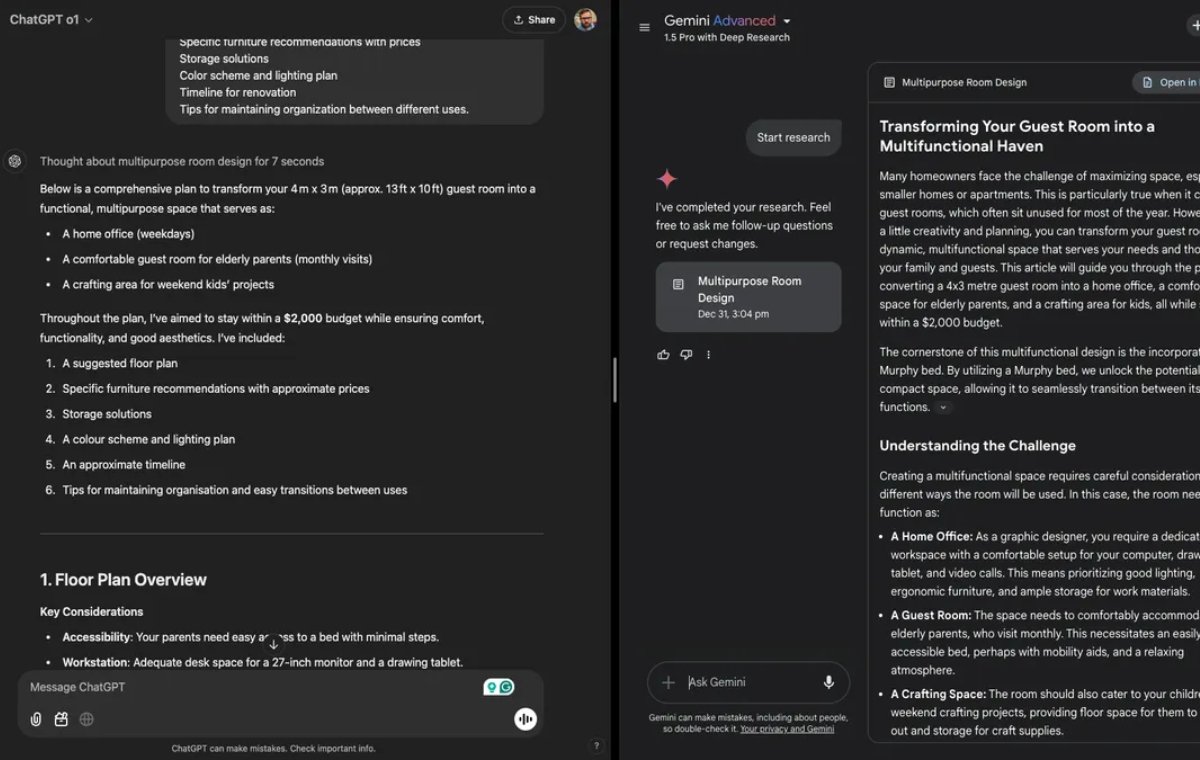The width and height of the screenshot is (1200, 760).
Task: Start ChatGPT voice mode
Action: (525, 719)
